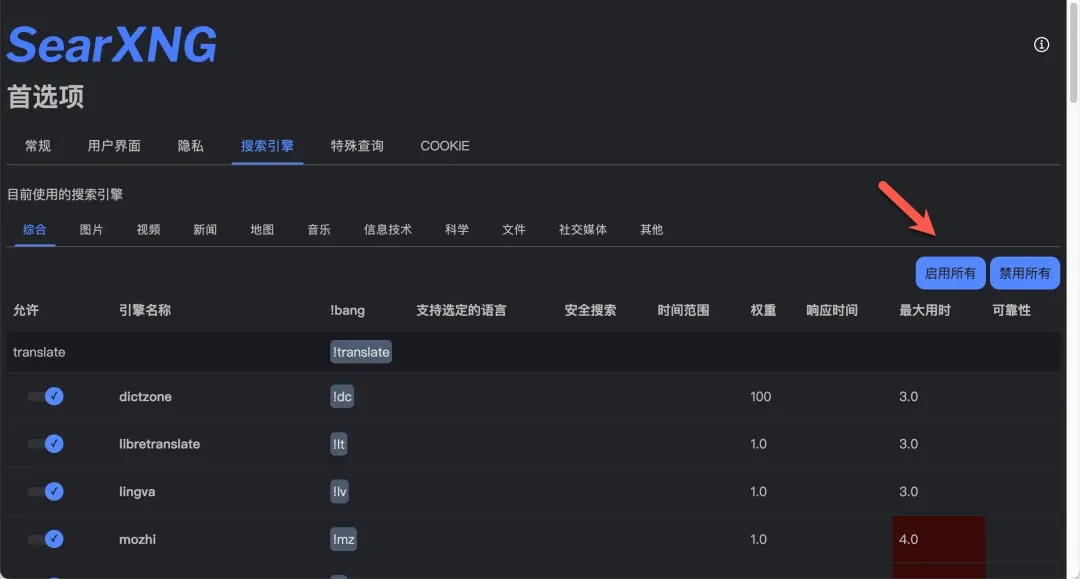1080x579 pixels.
Task: Click the SearXNG logo
Action: 112,45
